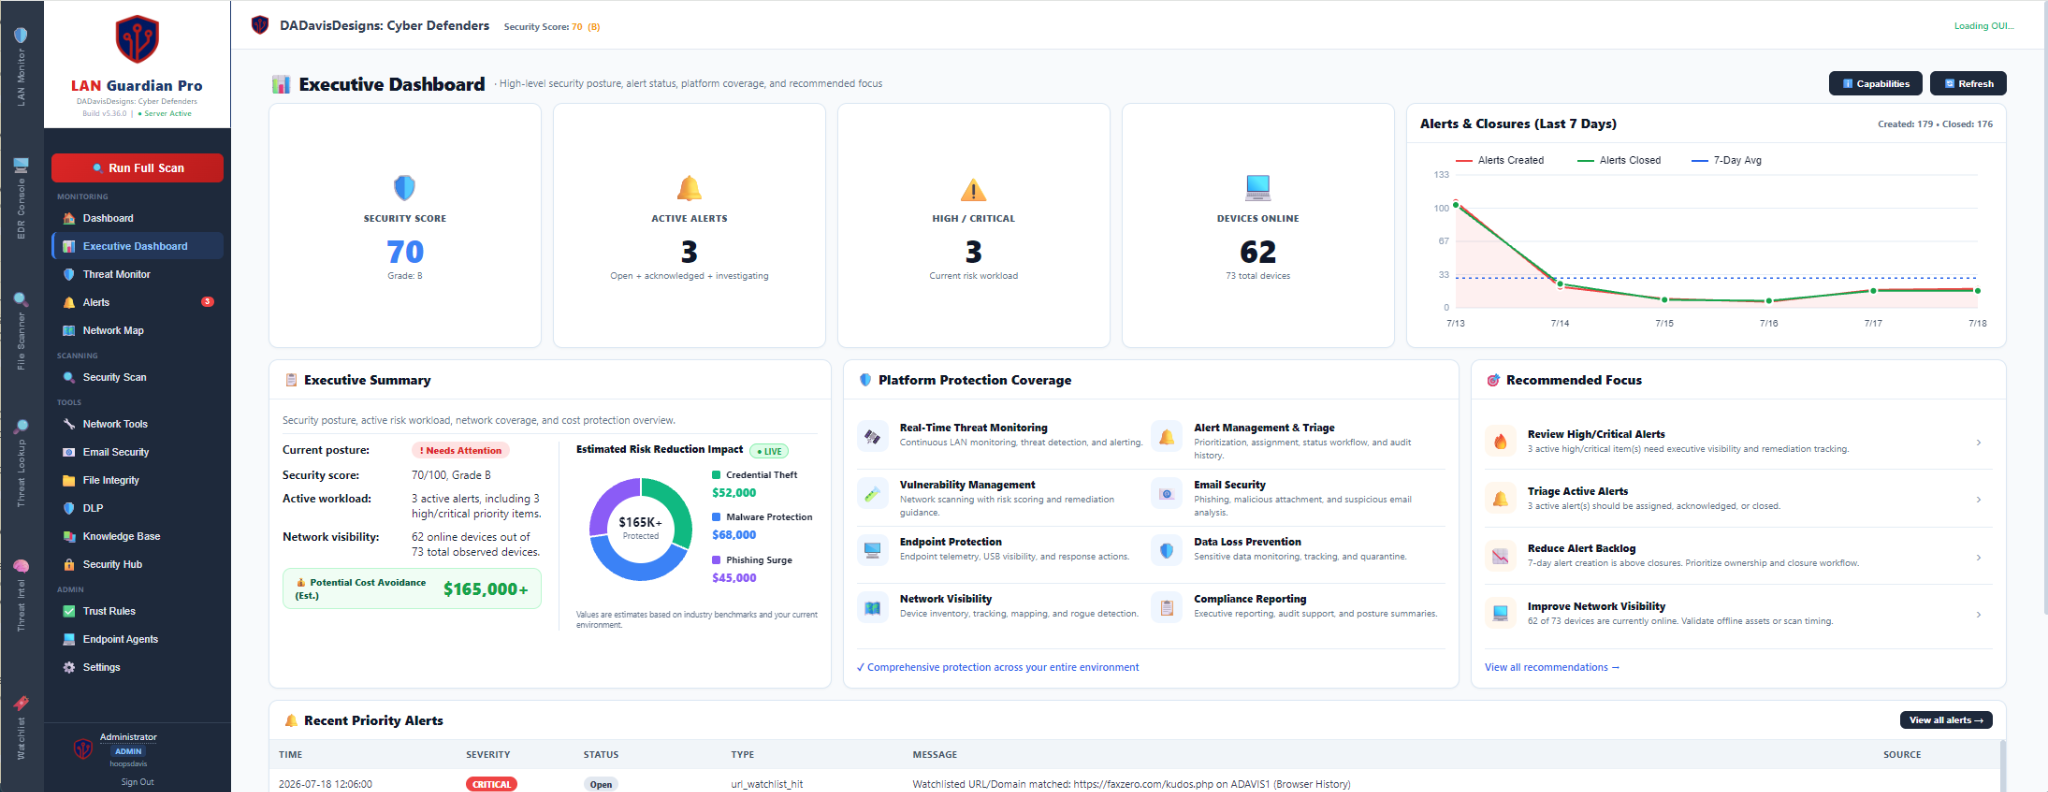Click the Capabilities button

[1876, 84]
